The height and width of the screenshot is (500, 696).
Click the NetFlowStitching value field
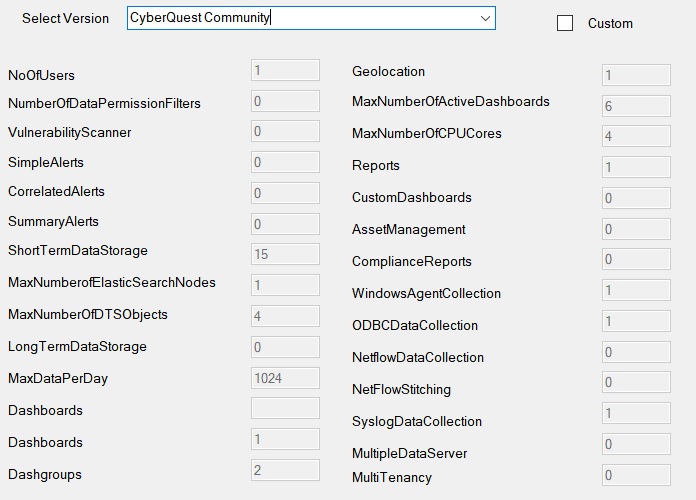pos(636,382)
